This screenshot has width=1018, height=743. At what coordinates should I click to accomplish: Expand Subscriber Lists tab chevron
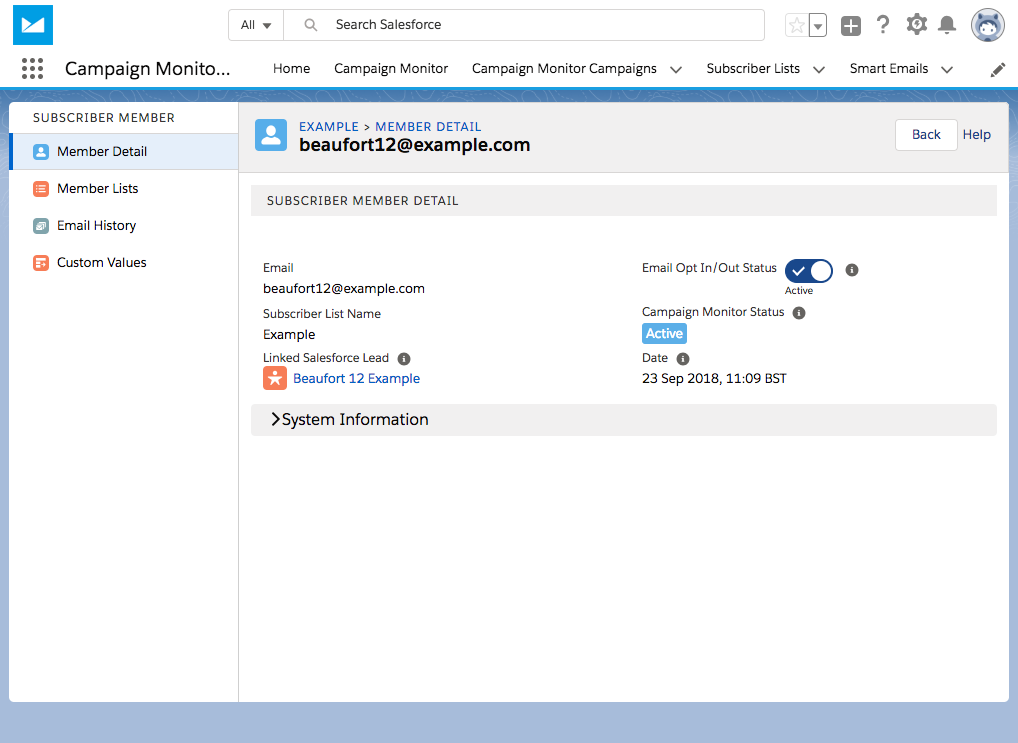[x=819, y=69]
